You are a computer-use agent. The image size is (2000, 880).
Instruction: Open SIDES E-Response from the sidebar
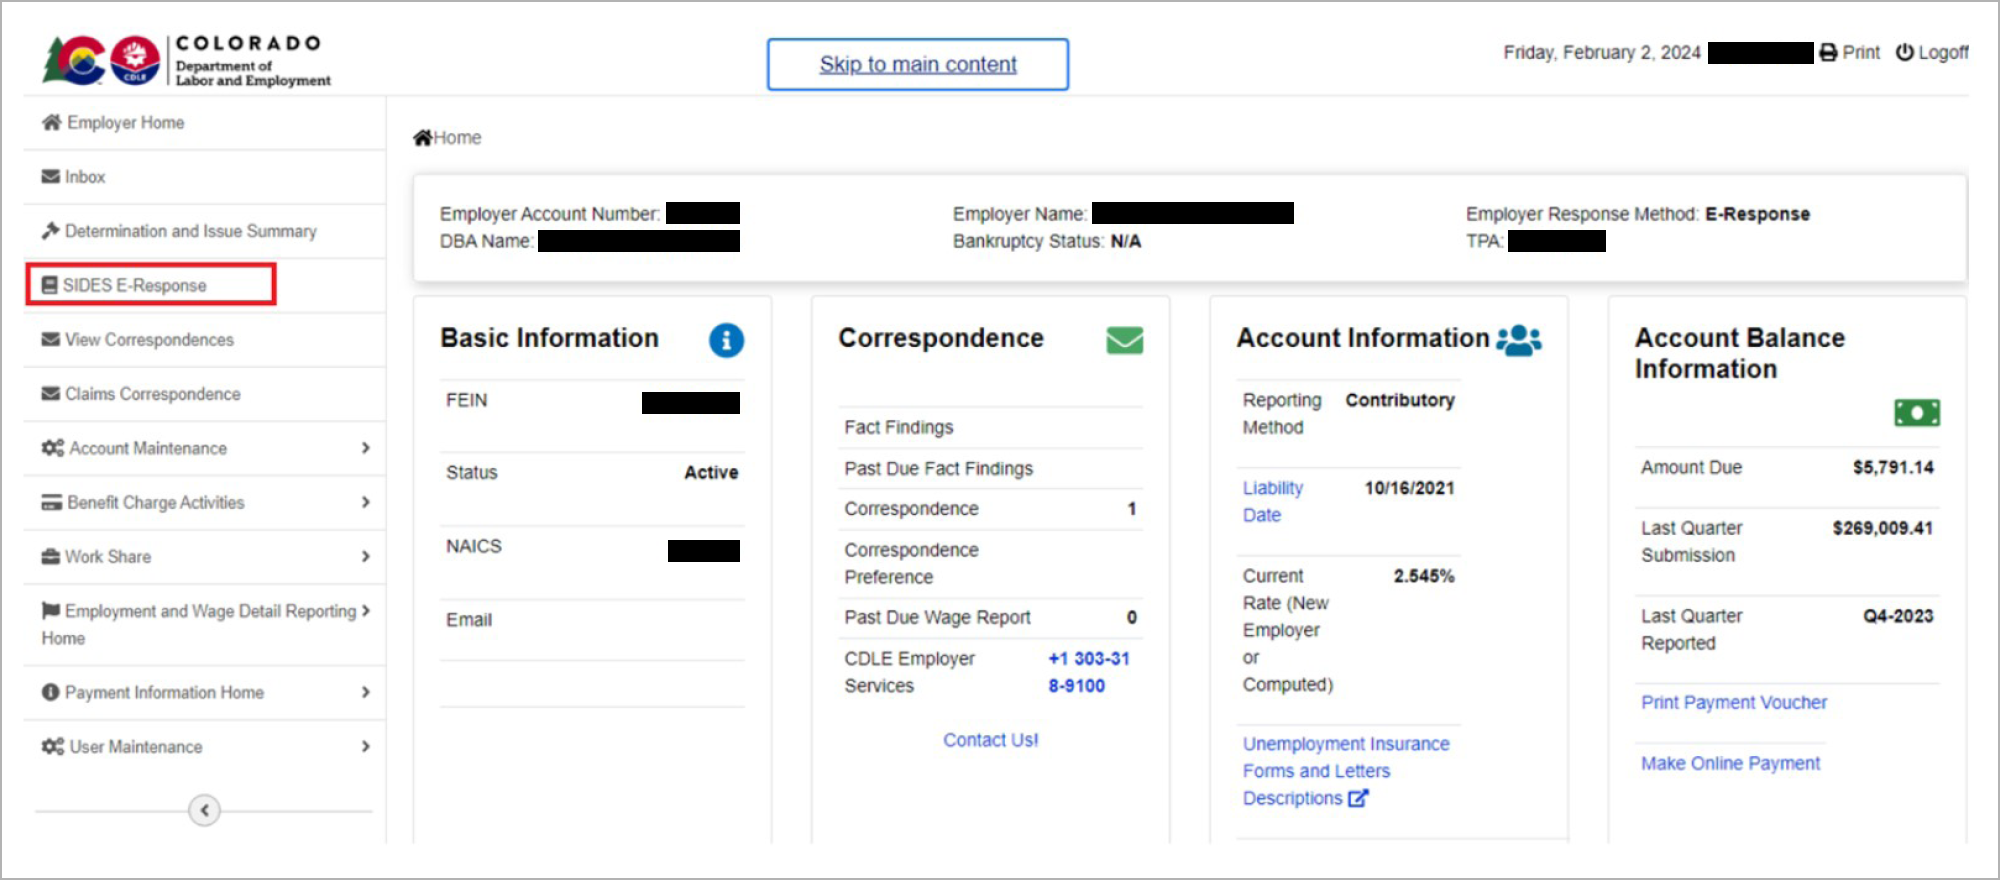click(x=134, y=286)
